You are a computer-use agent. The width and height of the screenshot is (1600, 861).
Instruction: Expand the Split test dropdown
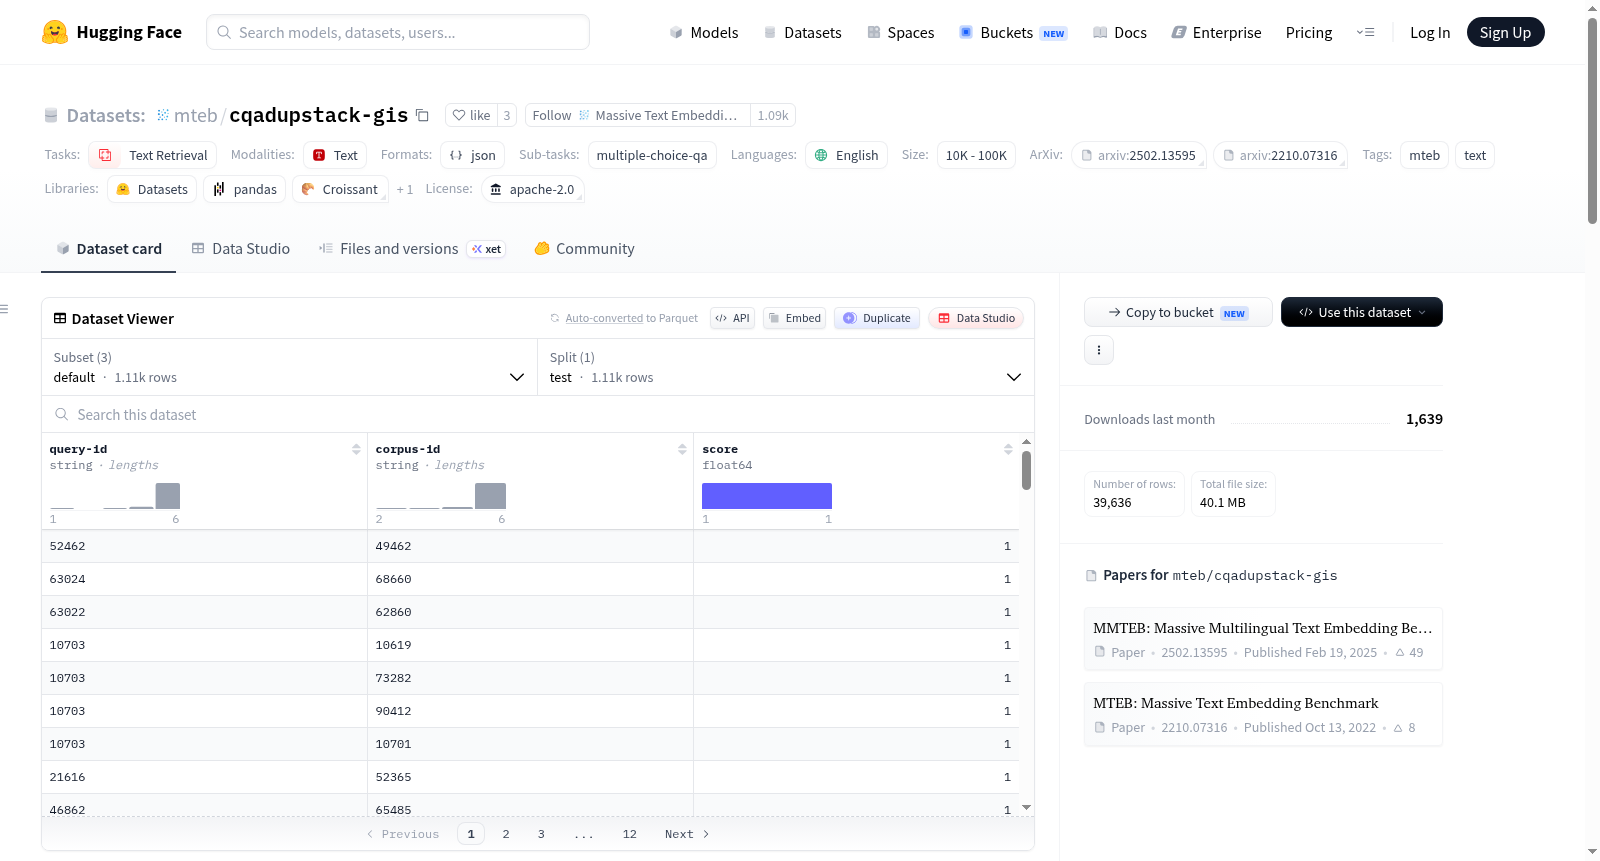coord(786,367)
